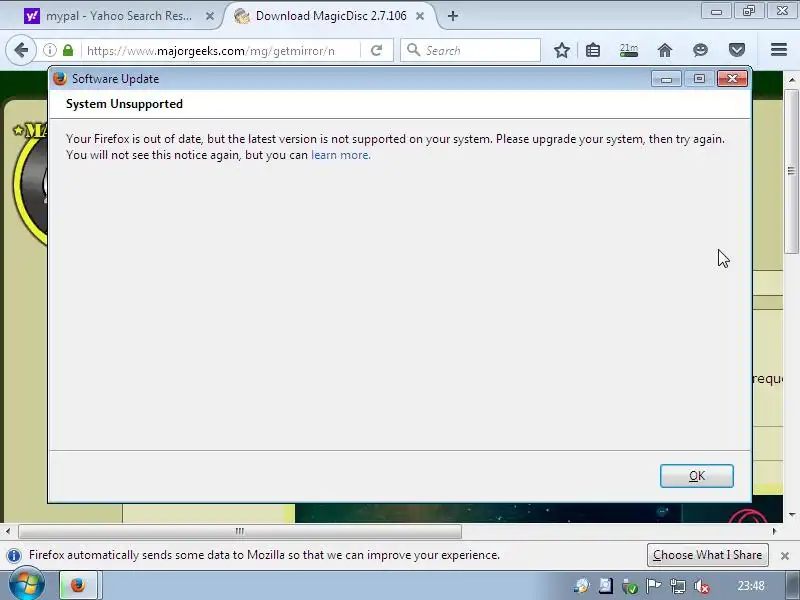Click the notification bar info icon
The image size is (800, 600).
click(x=14, y=555)
